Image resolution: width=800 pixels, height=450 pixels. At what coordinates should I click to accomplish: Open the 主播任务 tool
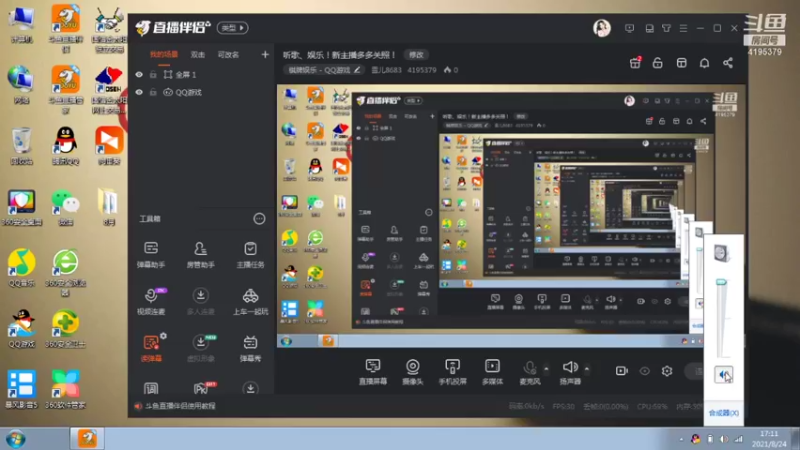[x=250, y=255]
